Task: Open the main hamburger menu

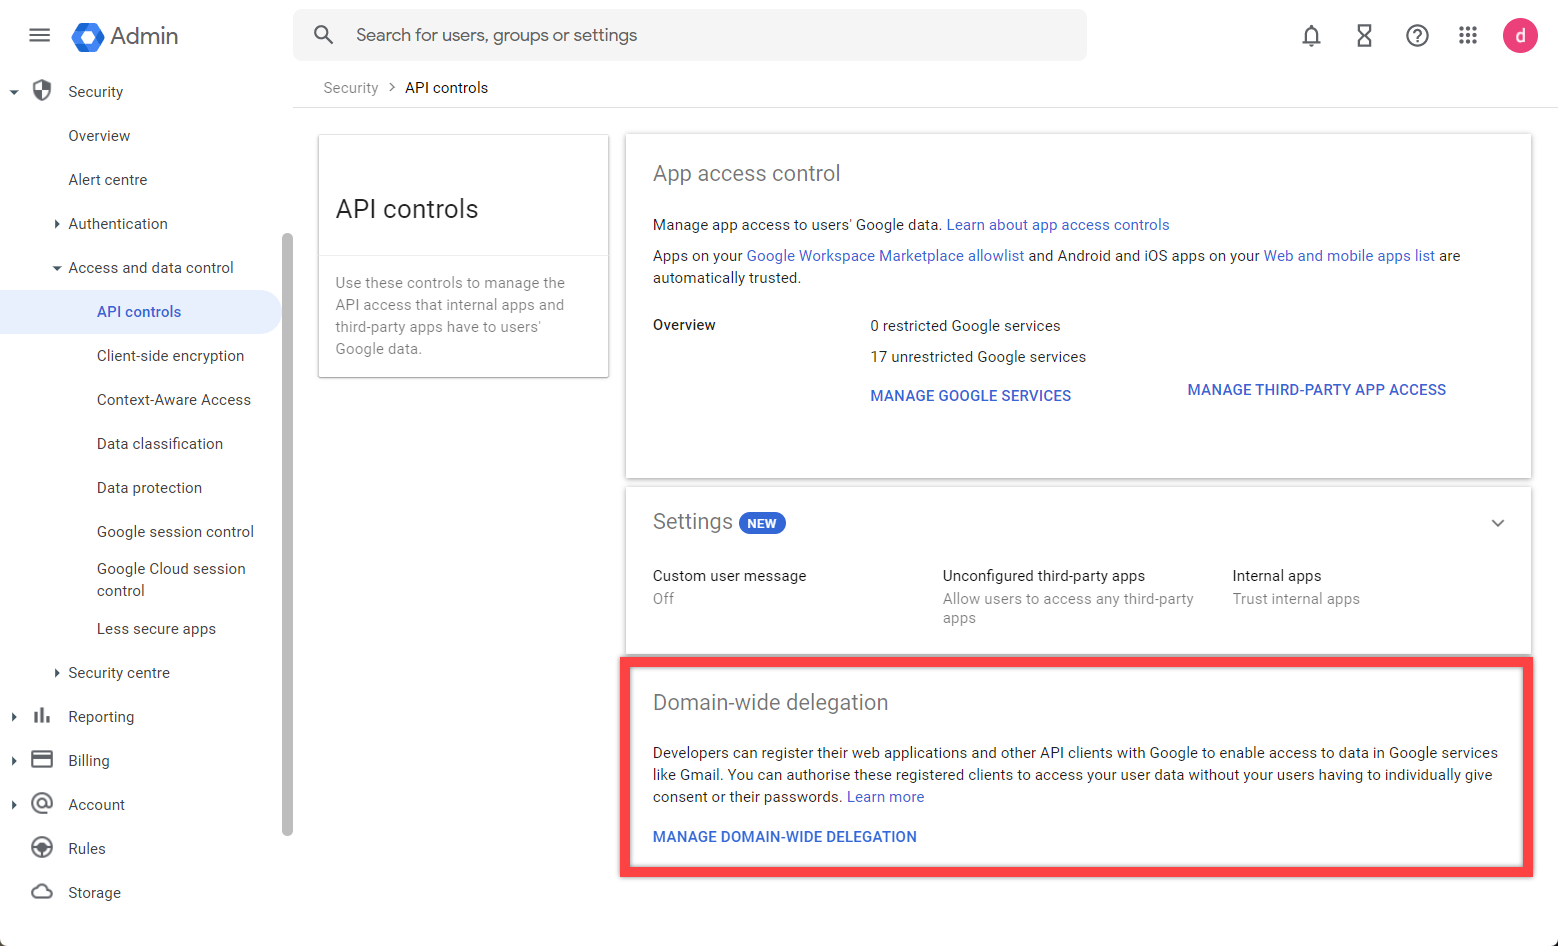Action: pos(40,36)
